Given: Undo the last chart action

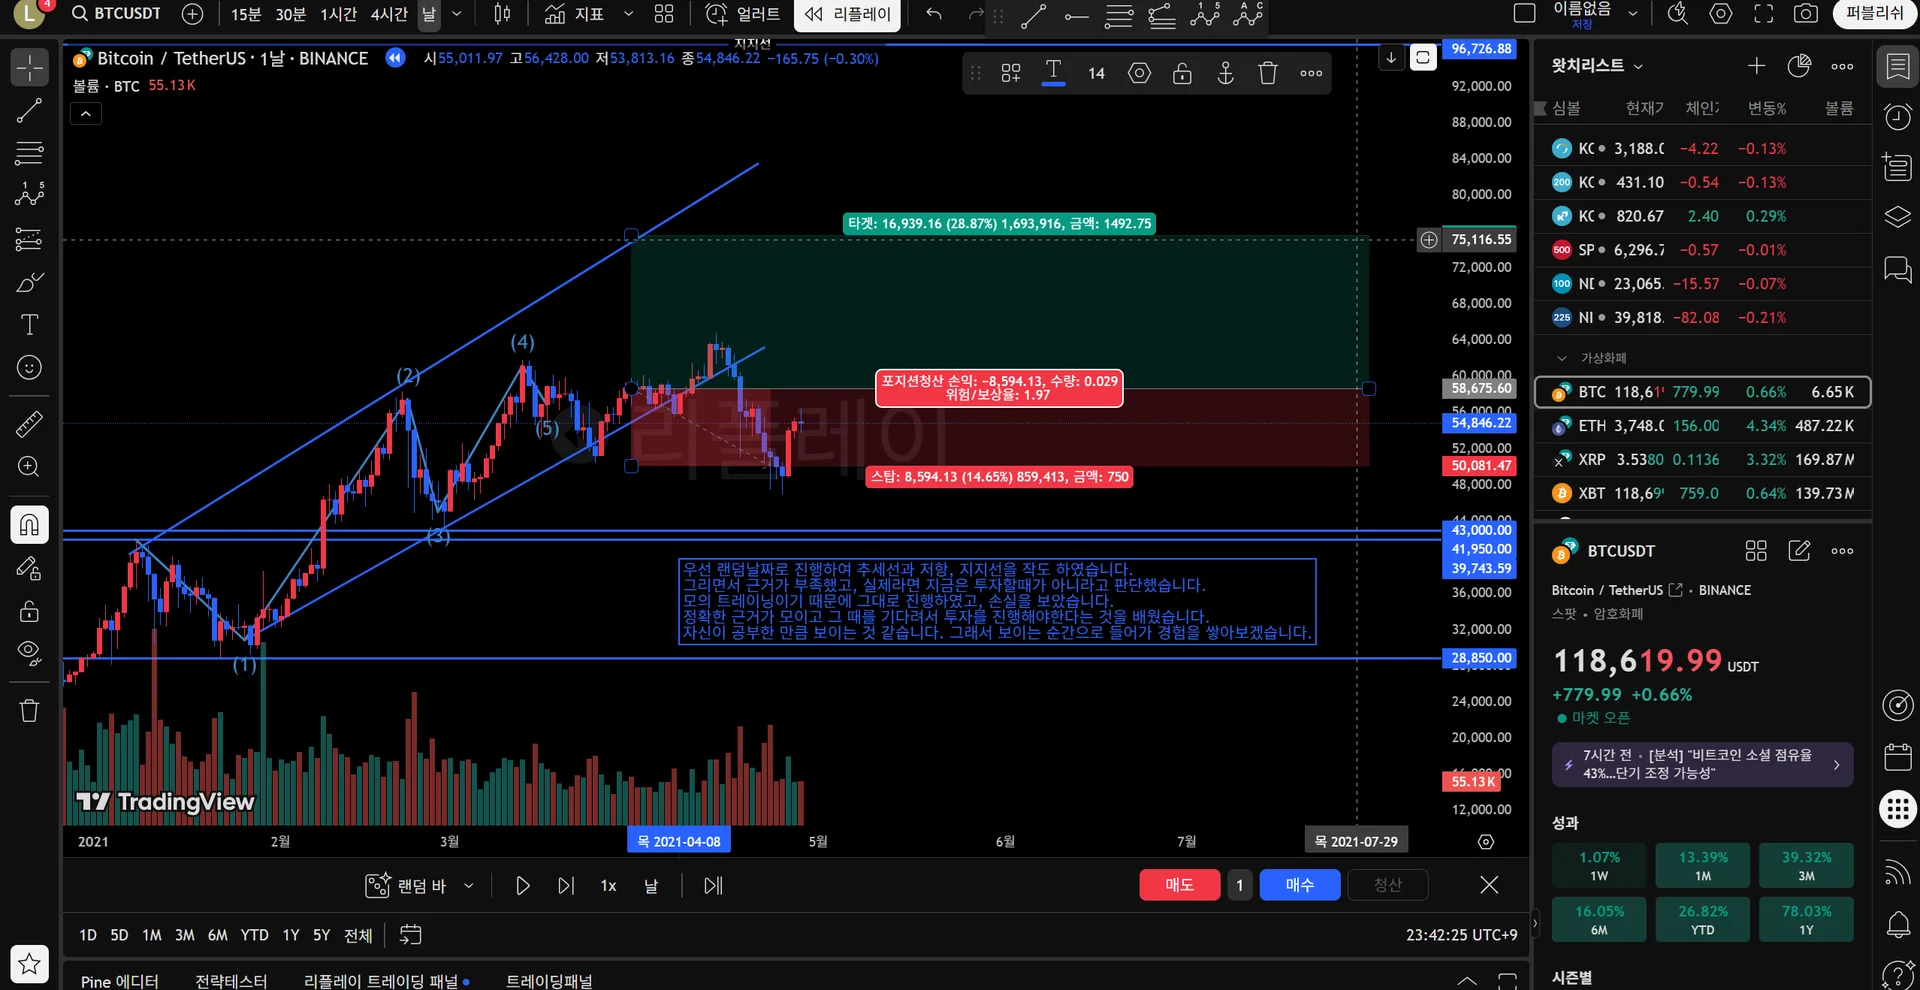Looking at the screenshot, I should 934,14.
